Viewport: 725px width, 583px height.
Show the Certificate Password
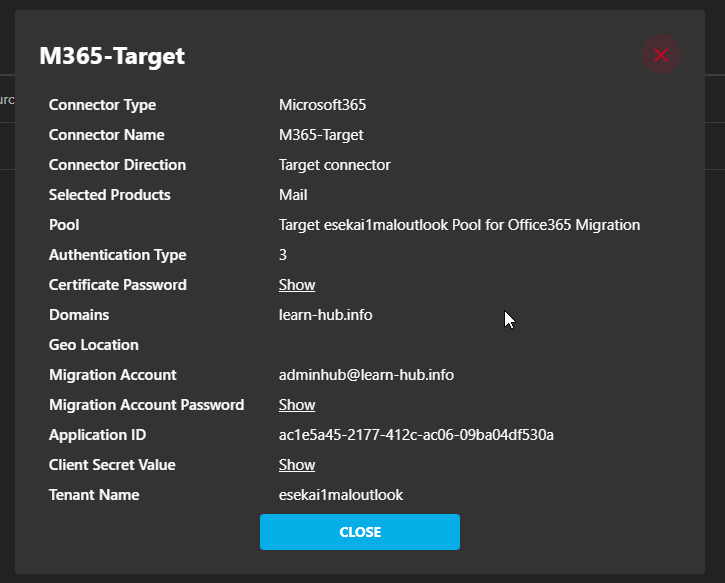pyautogui.click(x=297, y=285)
